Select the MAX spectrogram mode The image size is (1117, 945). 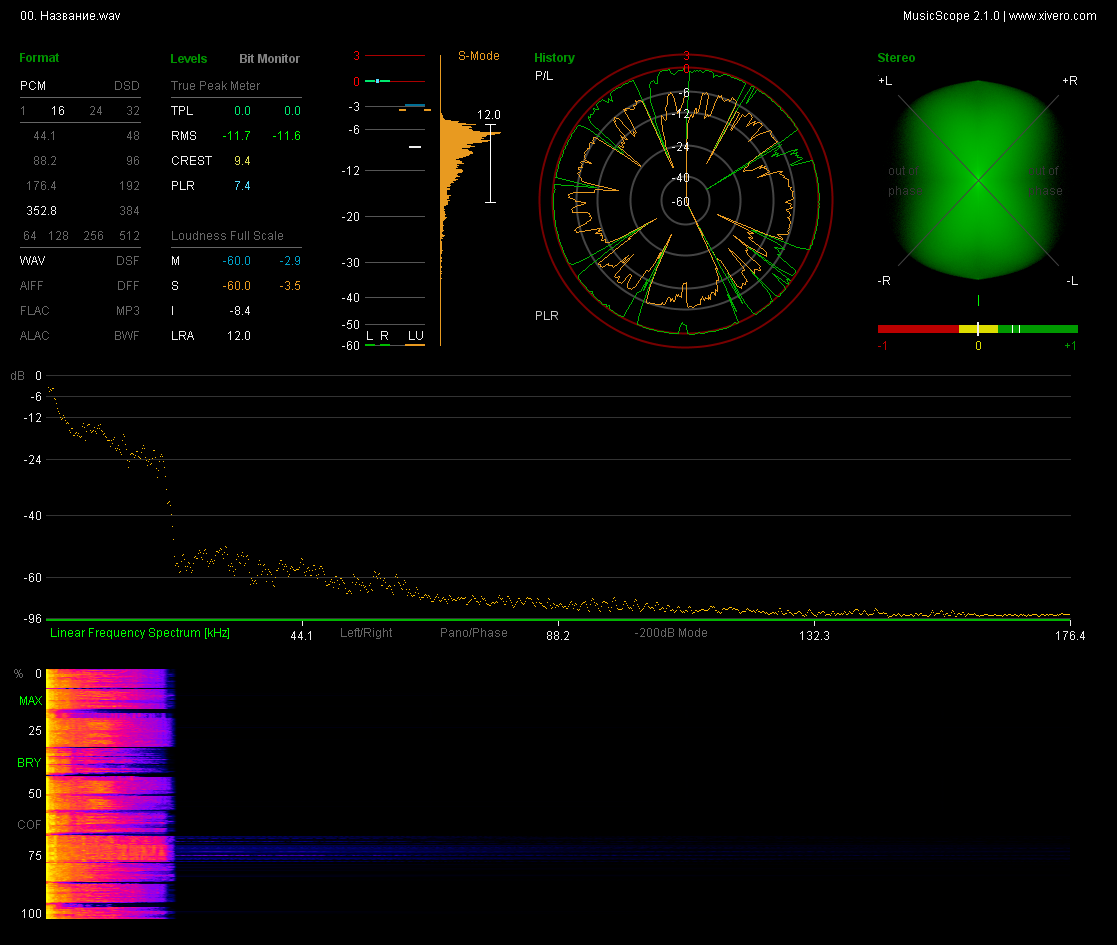click(31, 701)
